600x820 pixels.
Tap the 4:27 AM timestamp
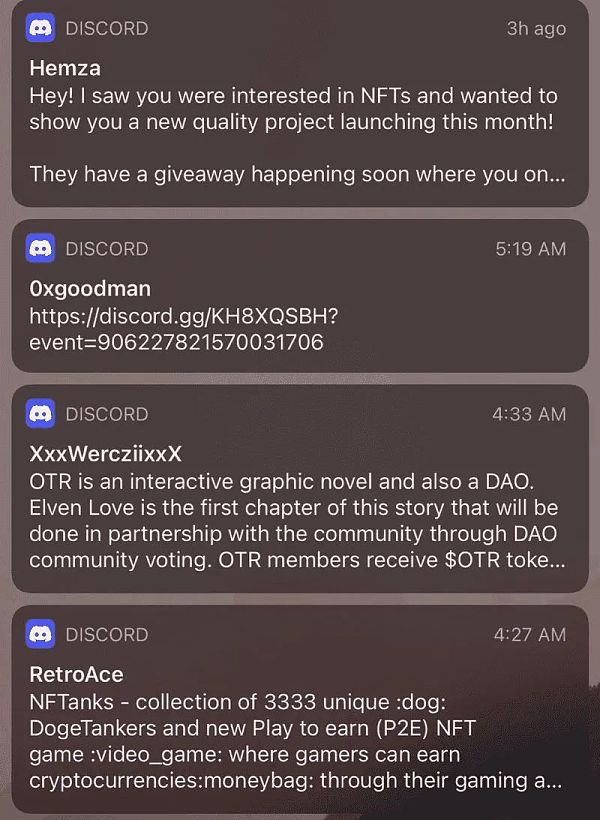530,634
